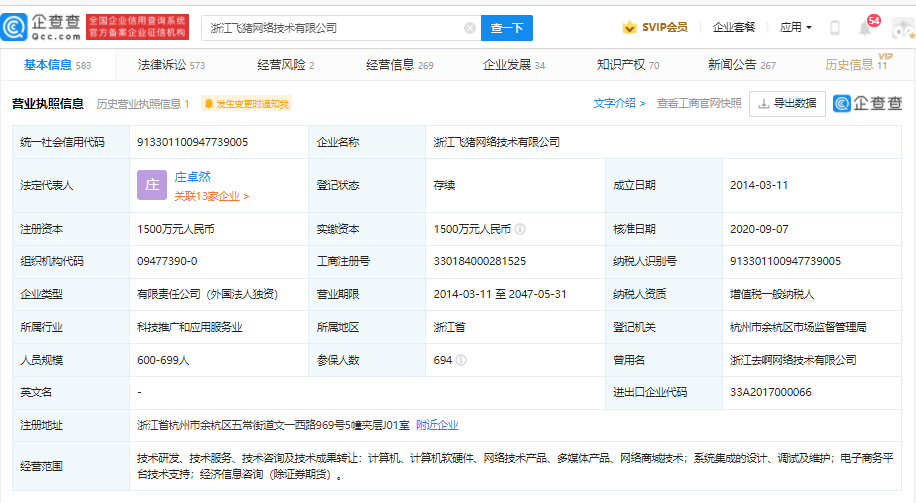916x503 pixels.
Task: Click the mobile phone icon in header
Action: 835,27
